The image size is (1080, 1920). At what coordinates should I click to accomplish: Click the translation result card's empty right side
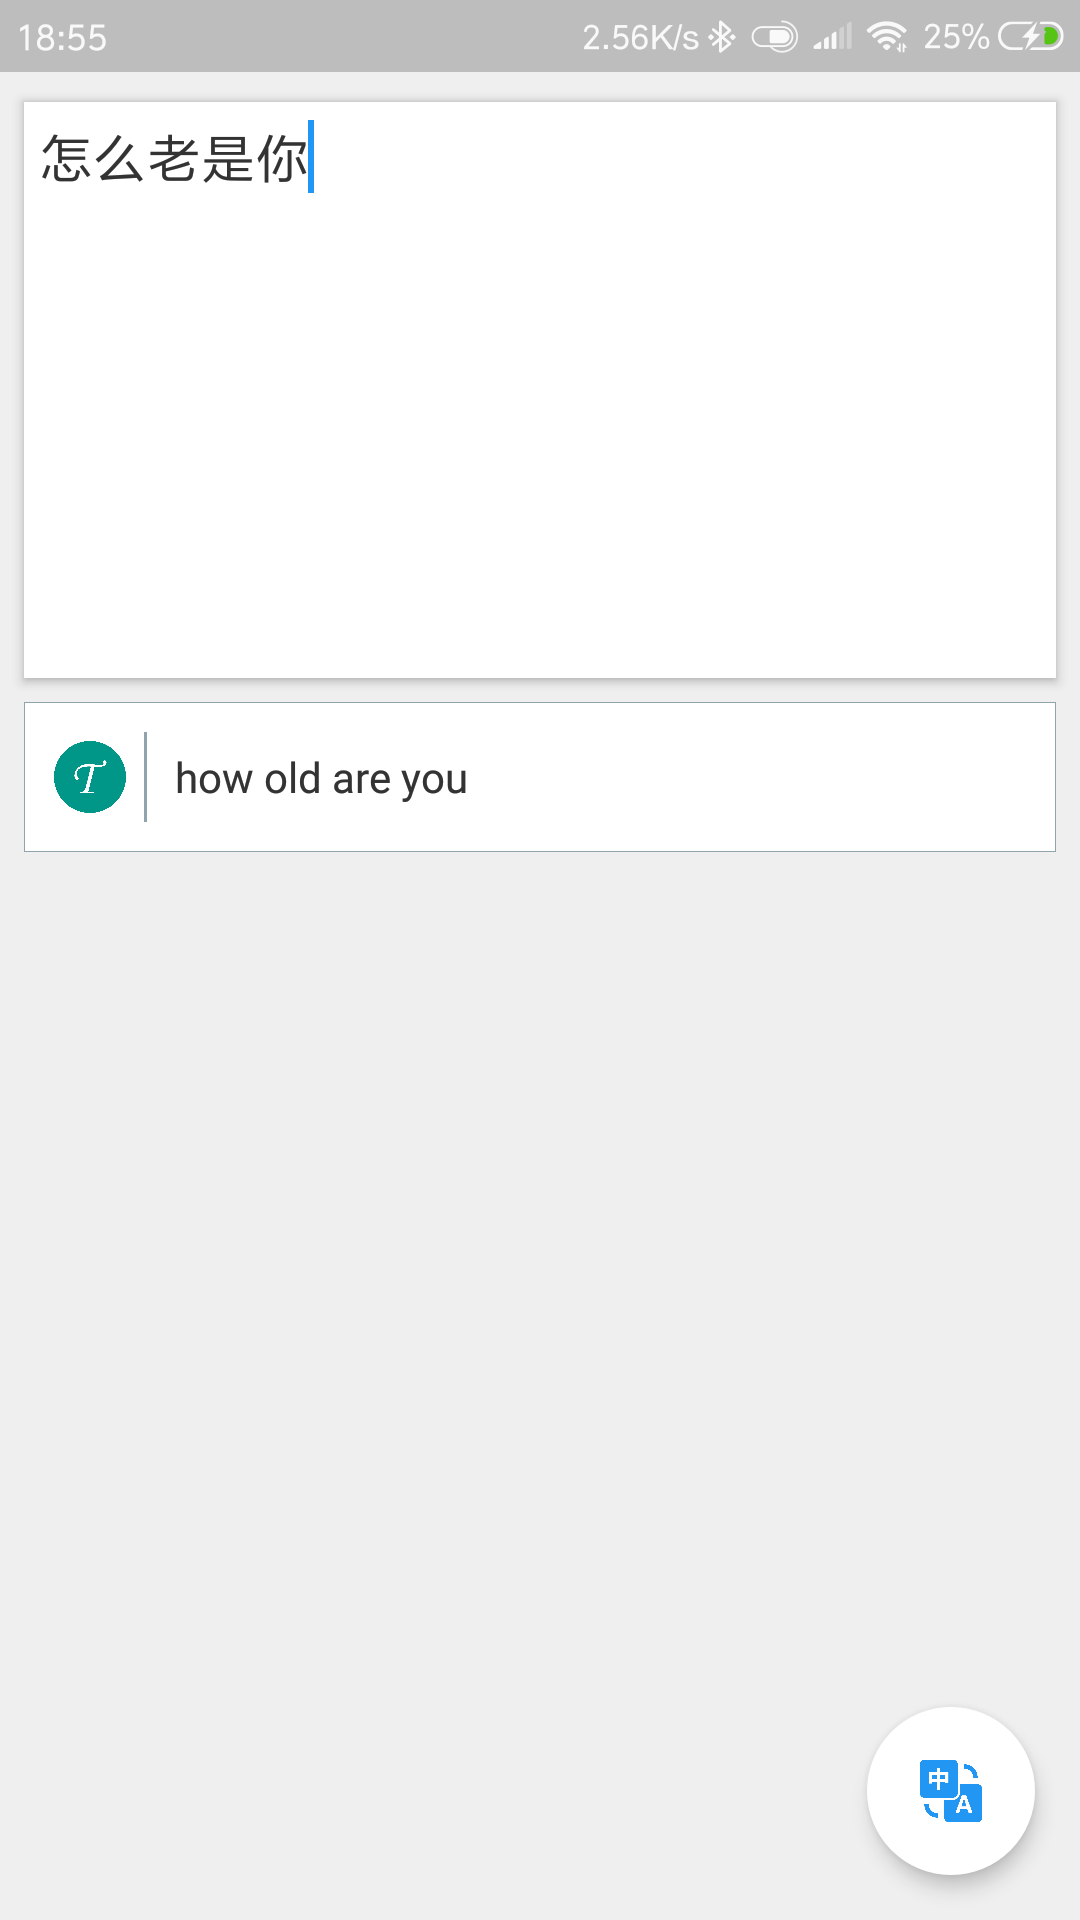(760, 777)
